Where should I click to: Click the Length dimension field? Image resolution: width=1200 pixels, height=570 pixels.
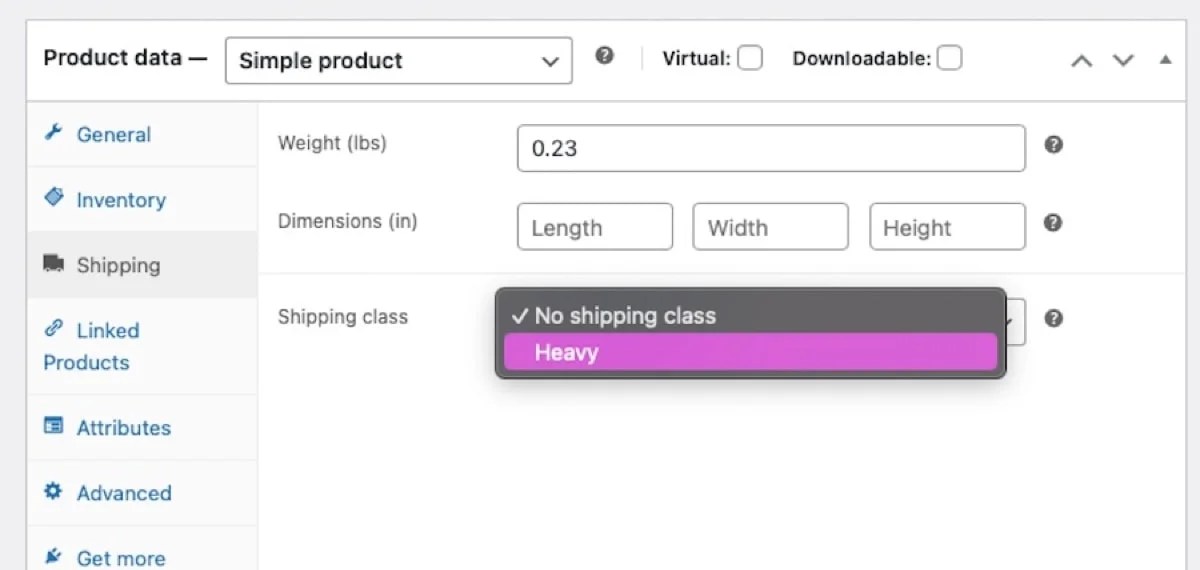point(594,227)
